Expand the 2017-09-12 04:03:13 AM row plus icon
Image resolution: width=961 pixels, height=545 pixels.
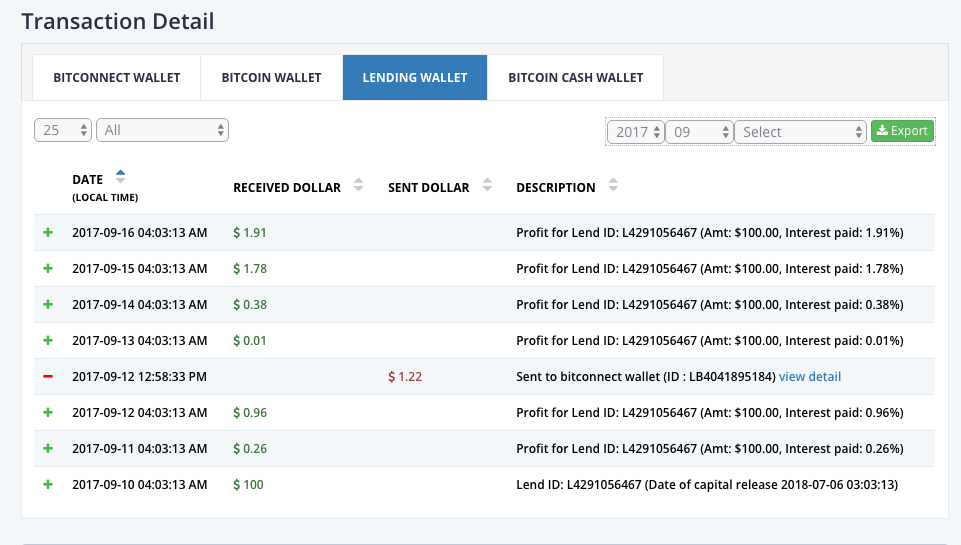pos(48,413)
